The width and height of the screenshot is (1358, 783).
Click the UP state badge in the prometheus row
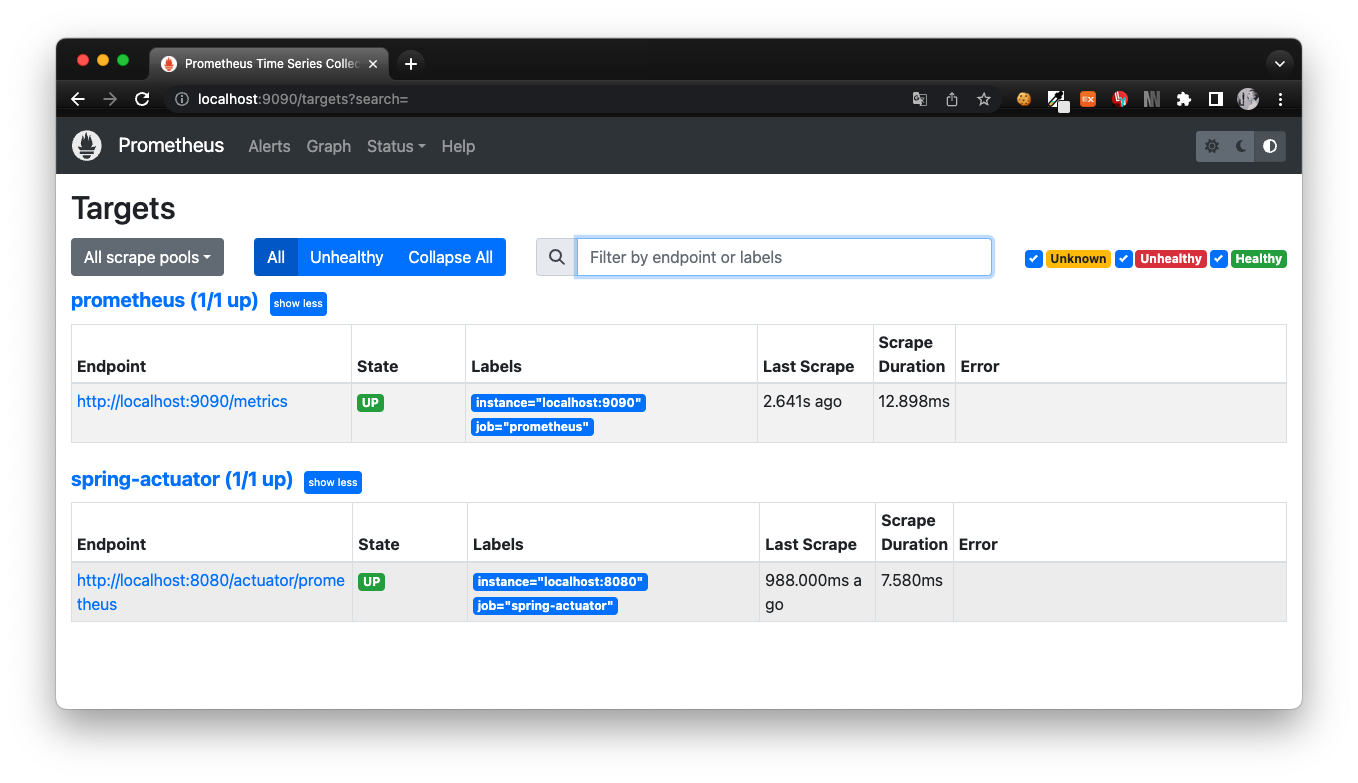coord(371,403)
